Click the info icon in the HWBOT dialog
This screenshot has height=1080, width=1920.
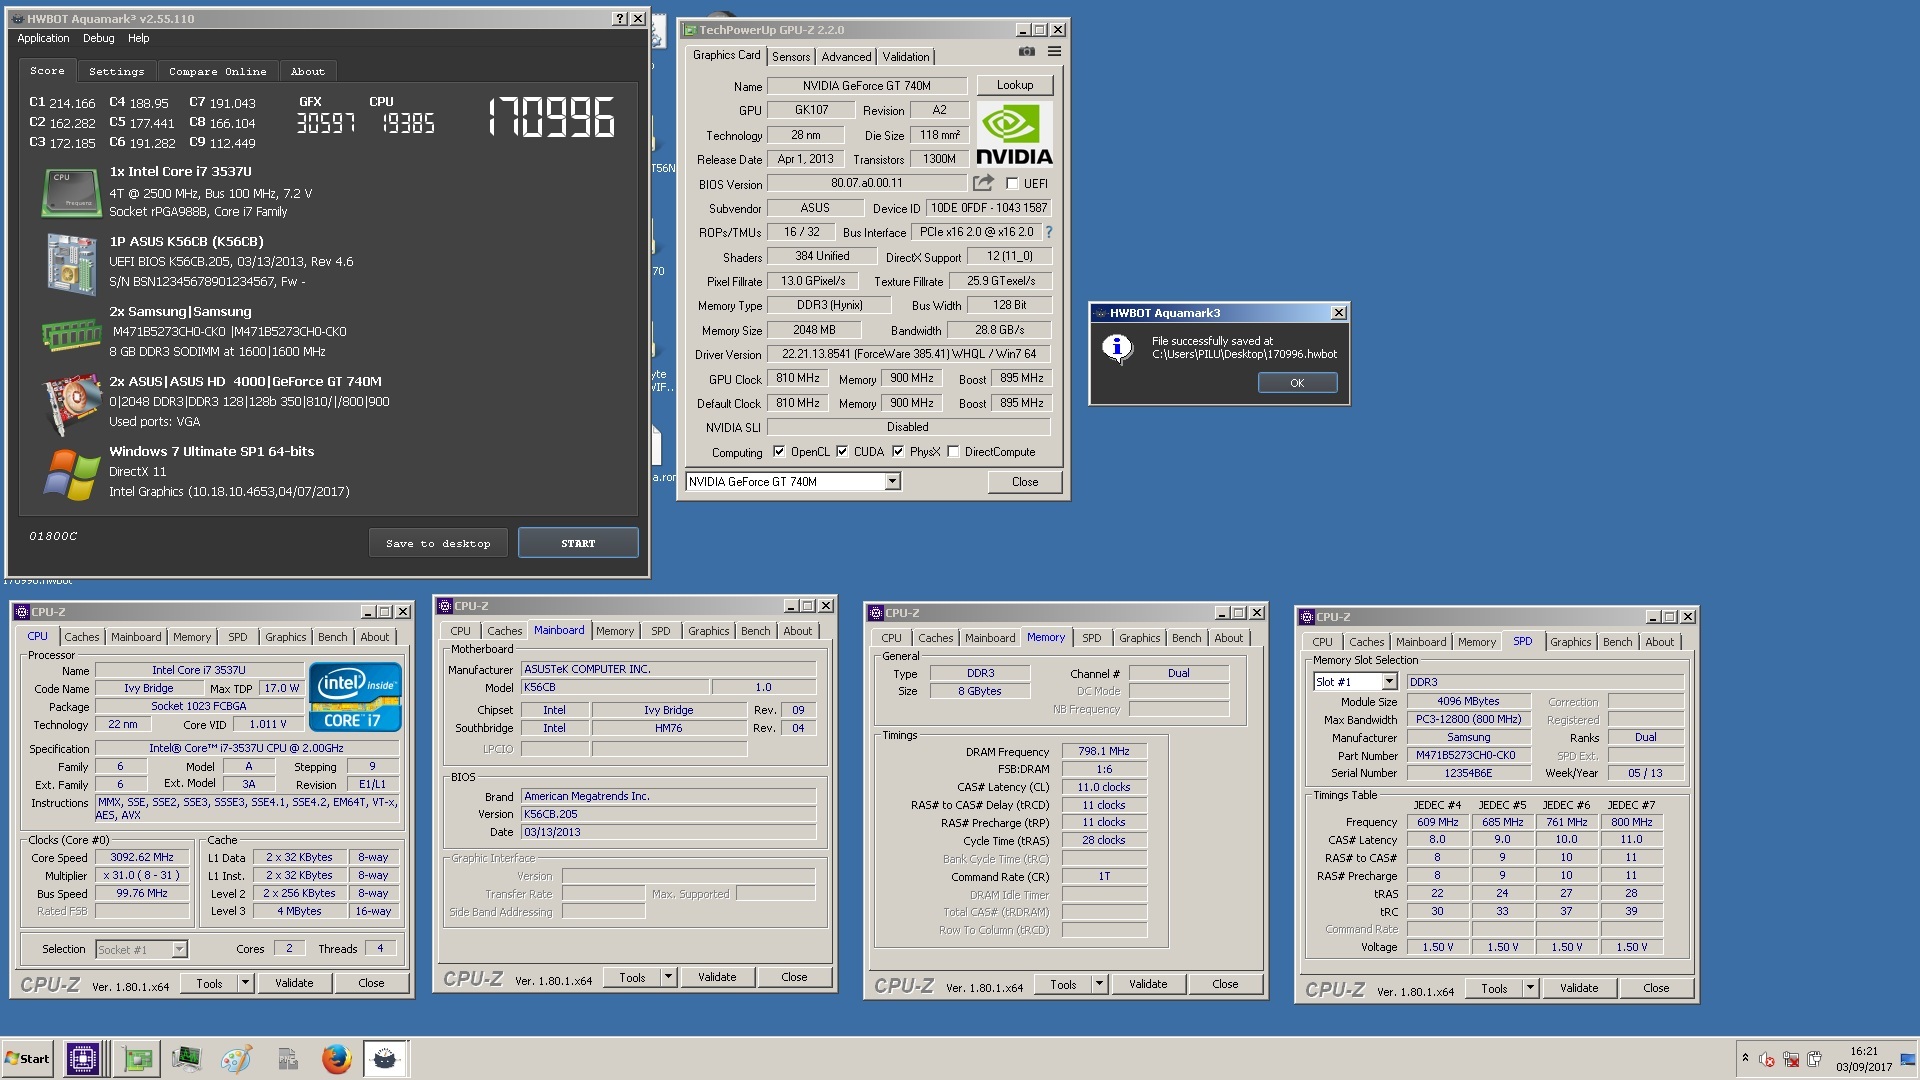[x=1117, y=348]
